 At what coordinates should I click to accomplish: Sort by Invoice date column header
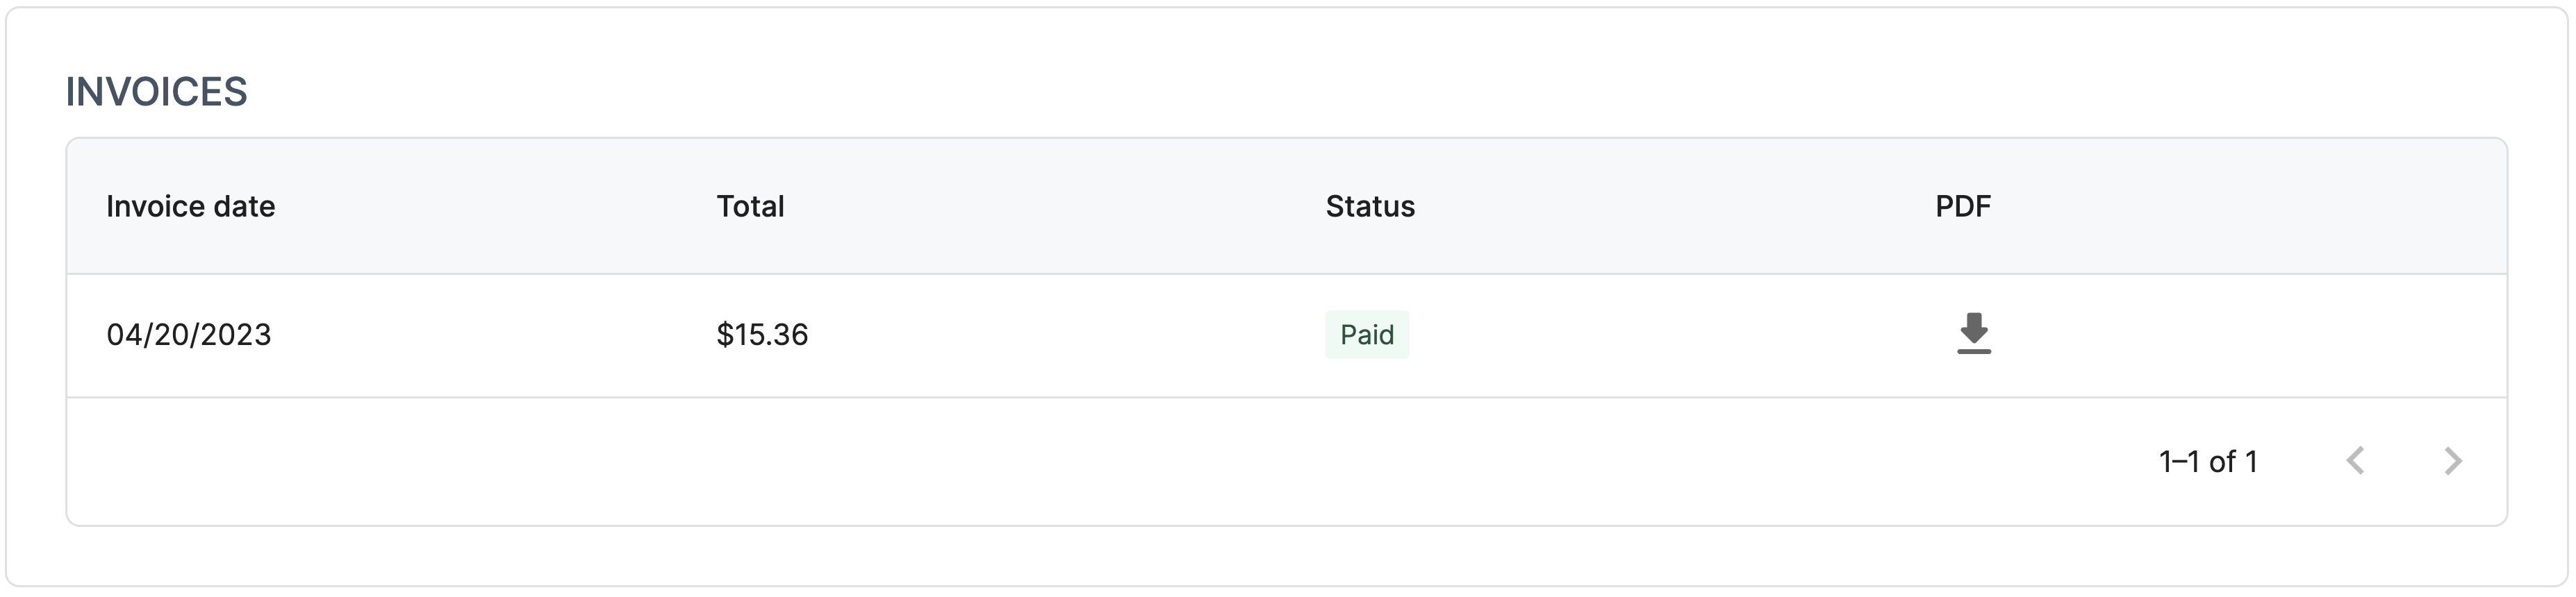(x=190, y=207)
